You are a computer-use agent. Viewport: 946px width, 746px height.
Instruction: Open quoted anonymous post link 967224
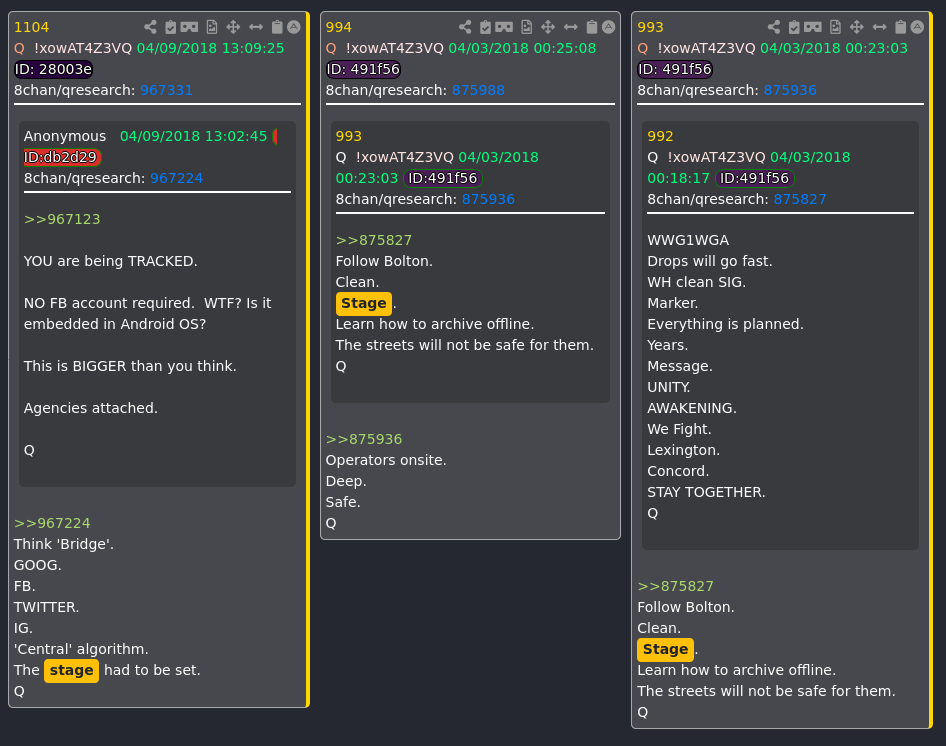[176, 178]
